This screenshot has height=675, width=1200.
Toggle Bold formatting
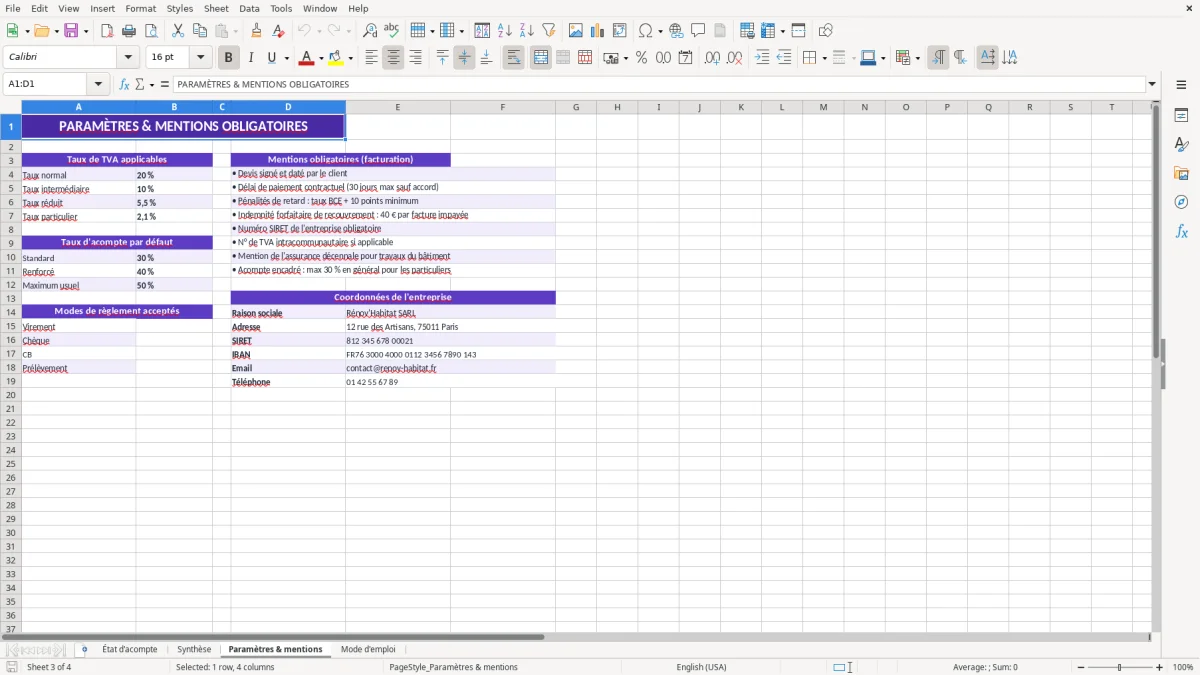(229, 58)
